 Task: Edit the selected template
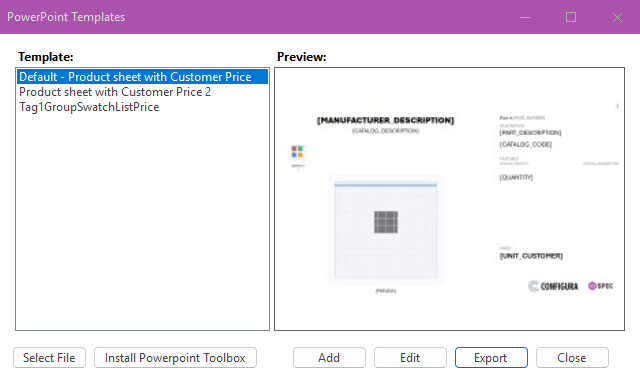click(x=410, y=358)
